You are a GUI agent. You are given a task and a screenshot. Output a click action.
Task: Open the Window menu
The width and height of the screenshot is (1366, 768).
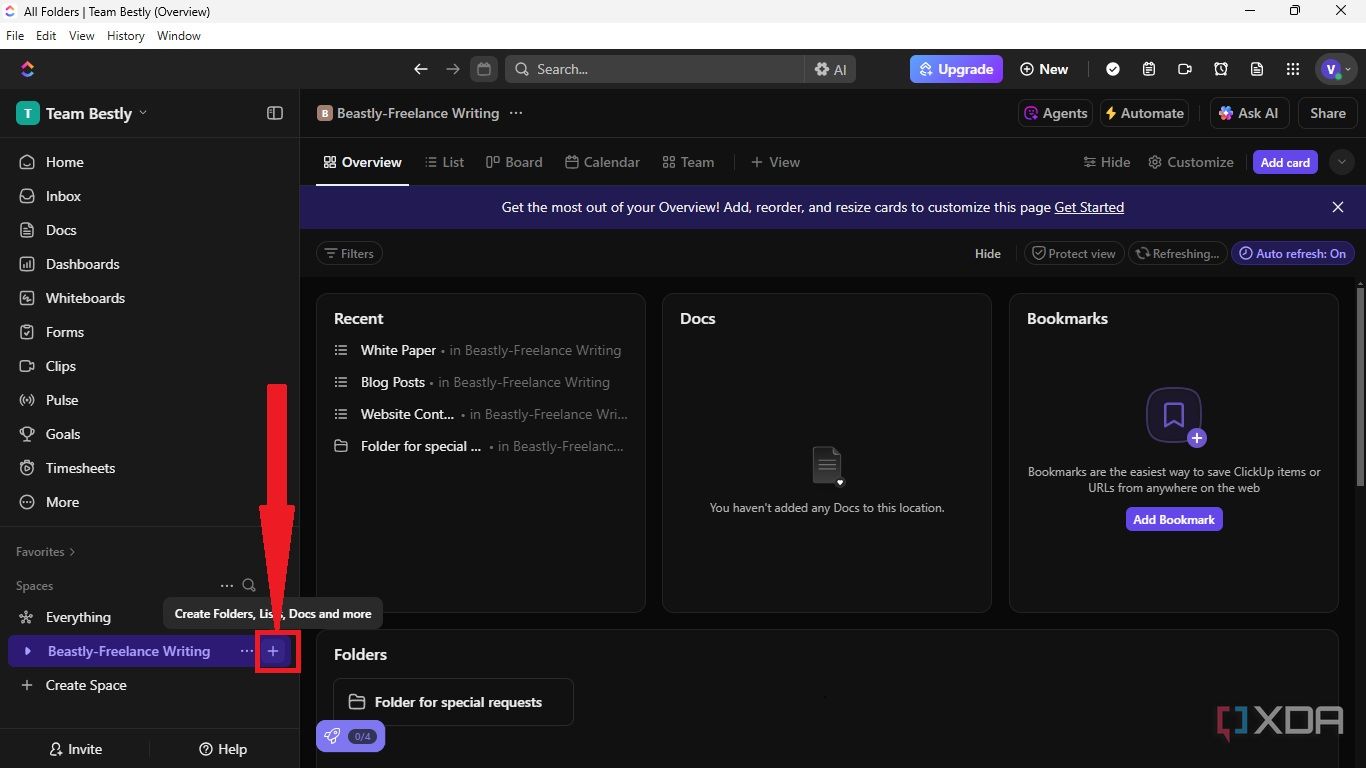(x=179, y=35)
